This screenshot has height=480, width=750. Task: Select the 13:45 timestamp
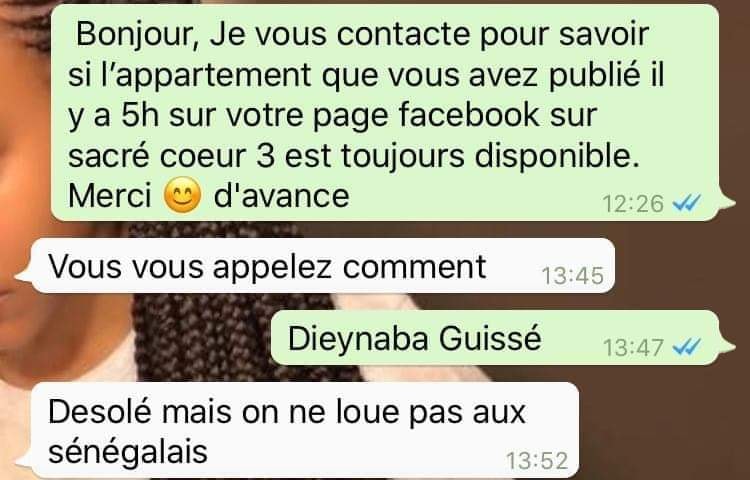click(x=573, y=276)
